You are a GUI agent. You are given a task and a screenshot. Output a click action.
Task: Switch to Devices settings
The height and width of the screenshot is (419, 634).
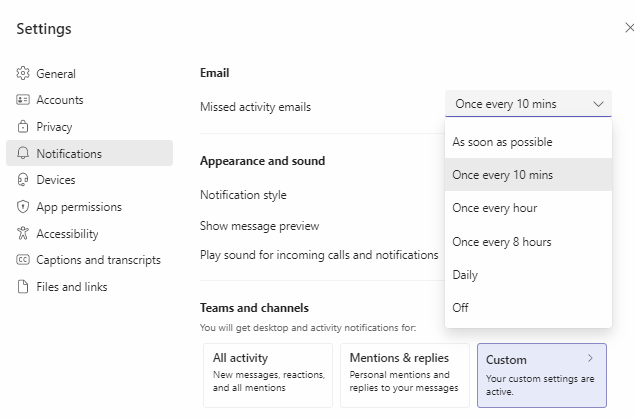point(89,180)
